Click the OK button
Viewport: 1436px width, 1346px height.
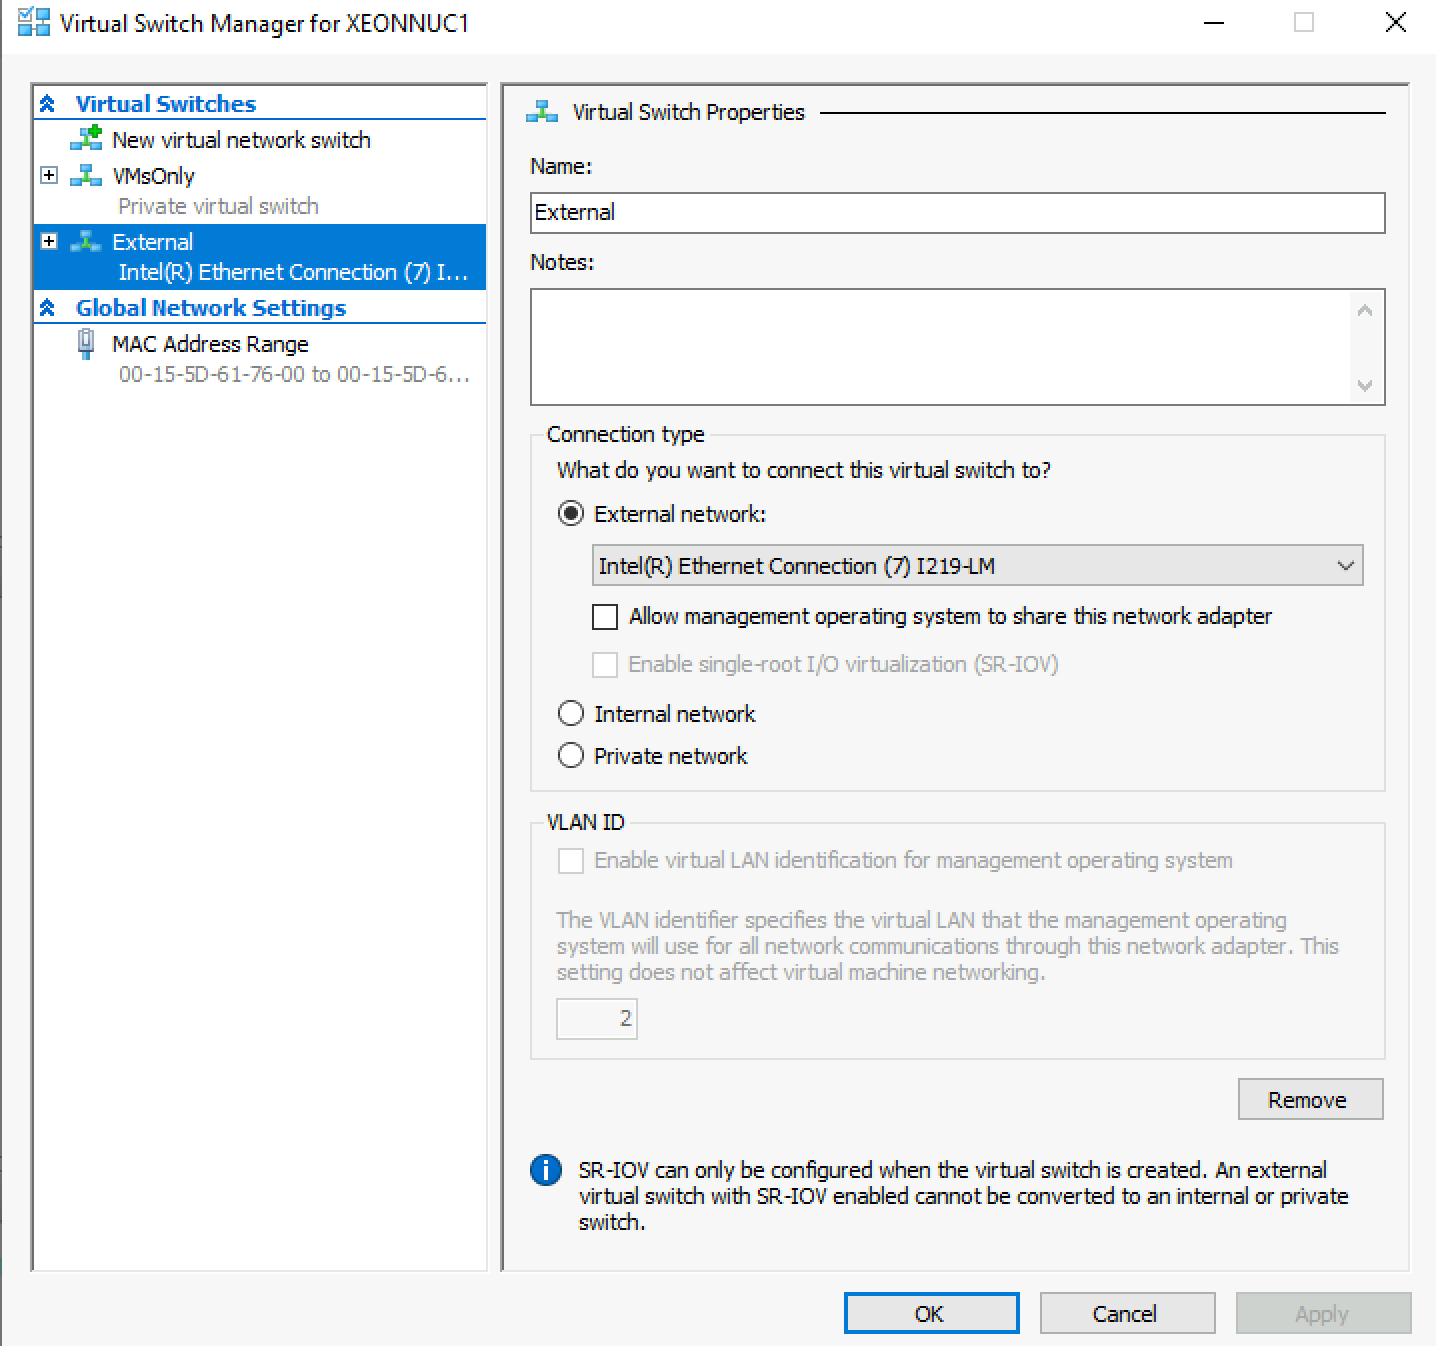931,1313
